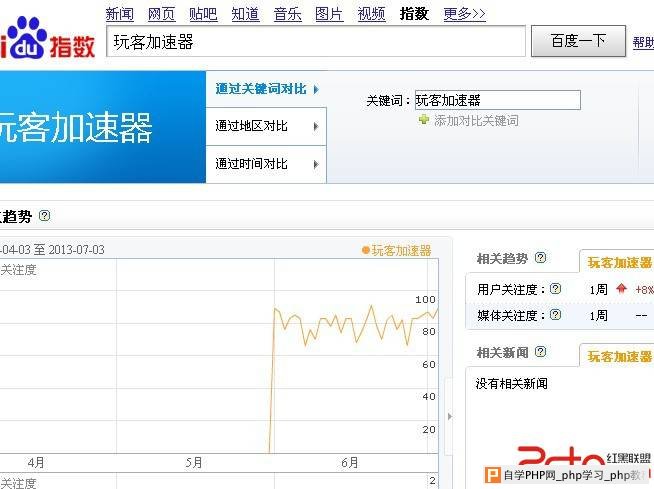This screenshot has height=489, width=654.
Task: Open the 网页 navigation link
Action: tap(161, 14)
